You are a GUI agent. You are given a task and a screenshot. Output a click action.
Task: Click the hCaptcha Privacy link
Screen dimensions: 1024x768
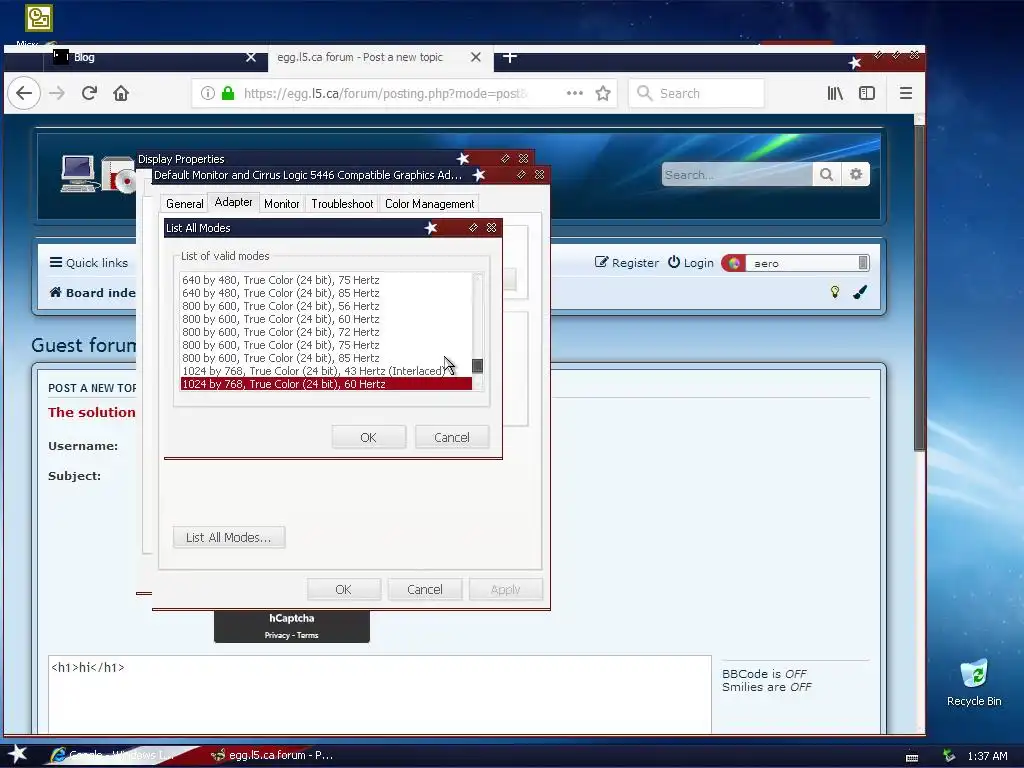pyautogui.click(x=277, y=635)
